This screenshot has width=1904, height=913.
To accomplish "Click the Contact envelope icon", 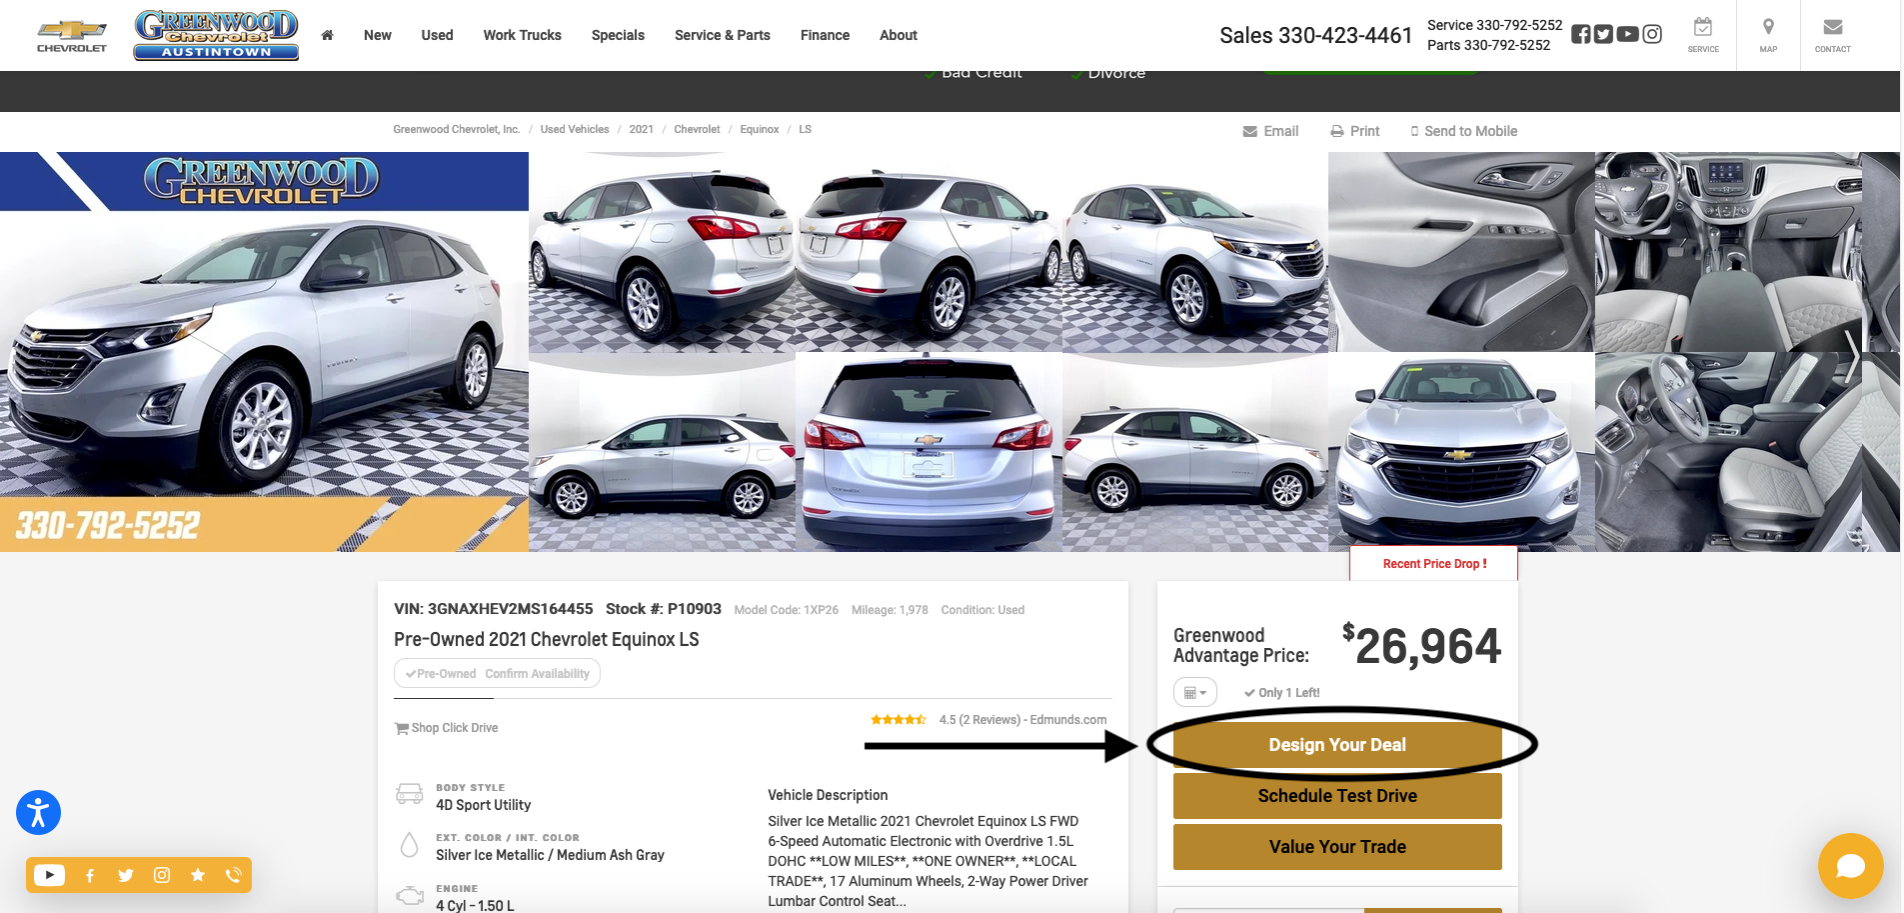I will [1832, 34].
